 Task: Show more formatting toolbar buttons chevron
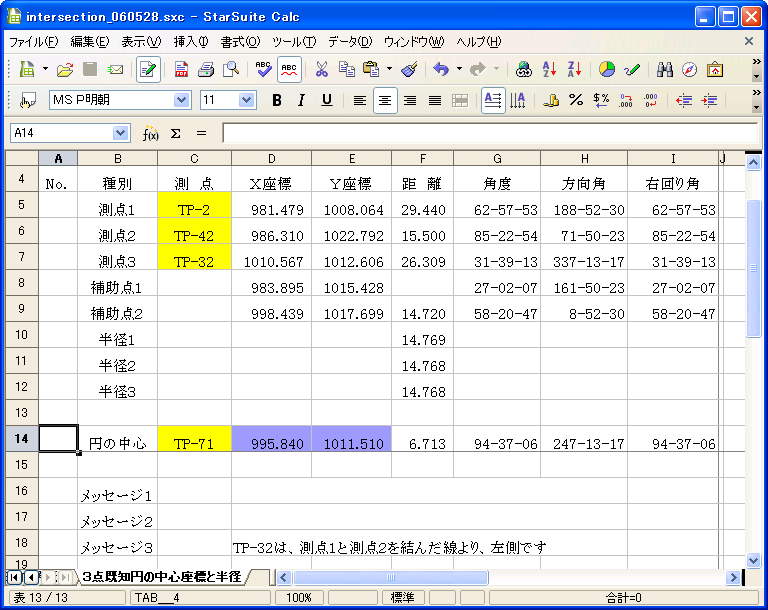757,93
